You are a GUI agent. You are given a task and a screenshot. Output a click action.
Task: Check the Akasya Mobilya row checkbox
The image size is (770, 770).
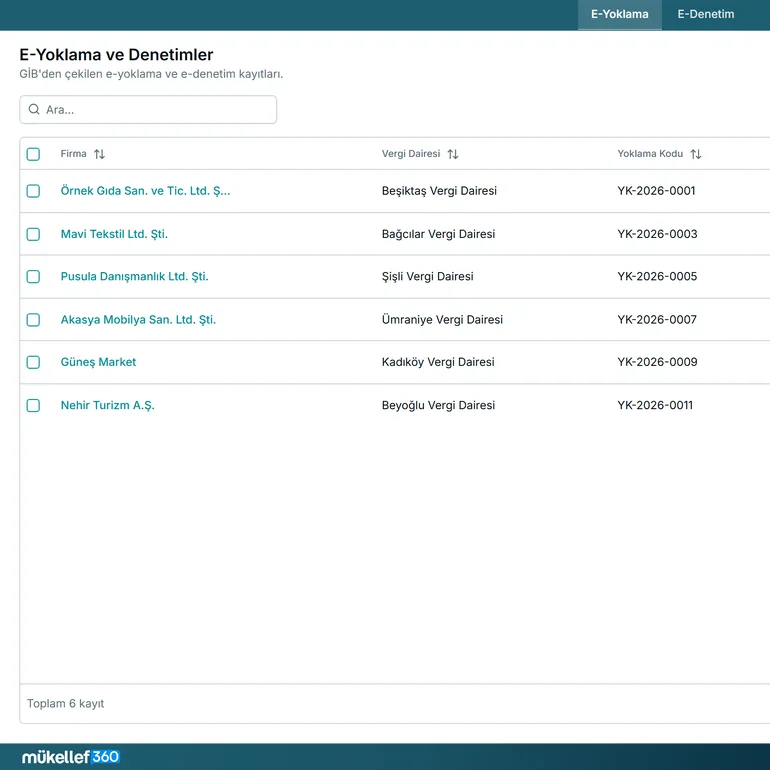tap(33, 320)
